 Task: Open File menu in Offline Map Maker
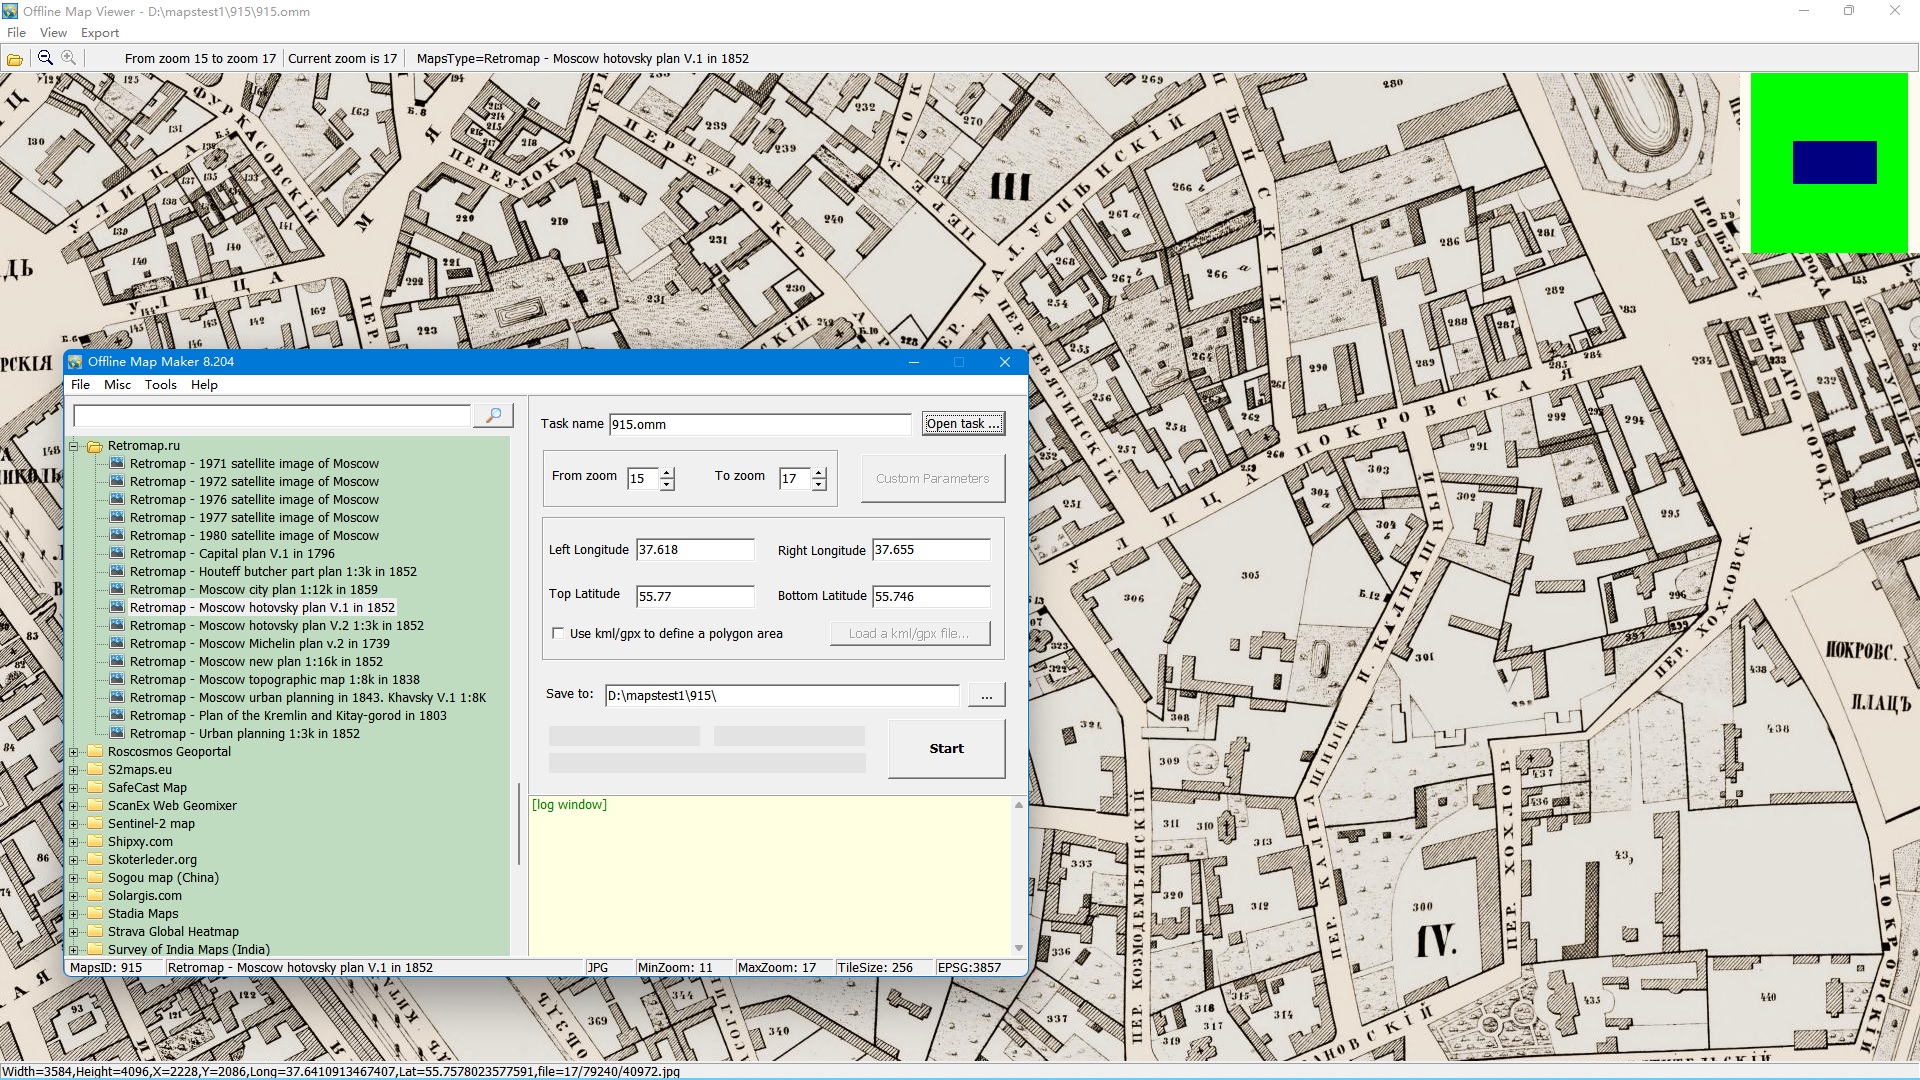coord(81,385)
